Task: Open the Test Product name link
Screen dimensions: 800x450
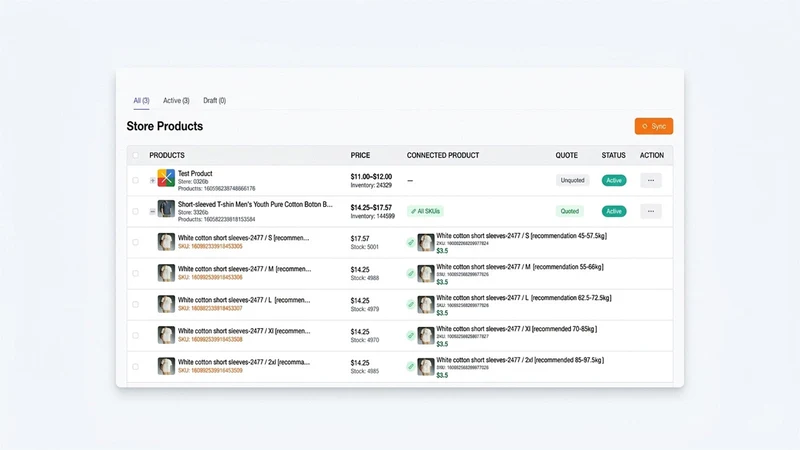Action: point(195,173)
